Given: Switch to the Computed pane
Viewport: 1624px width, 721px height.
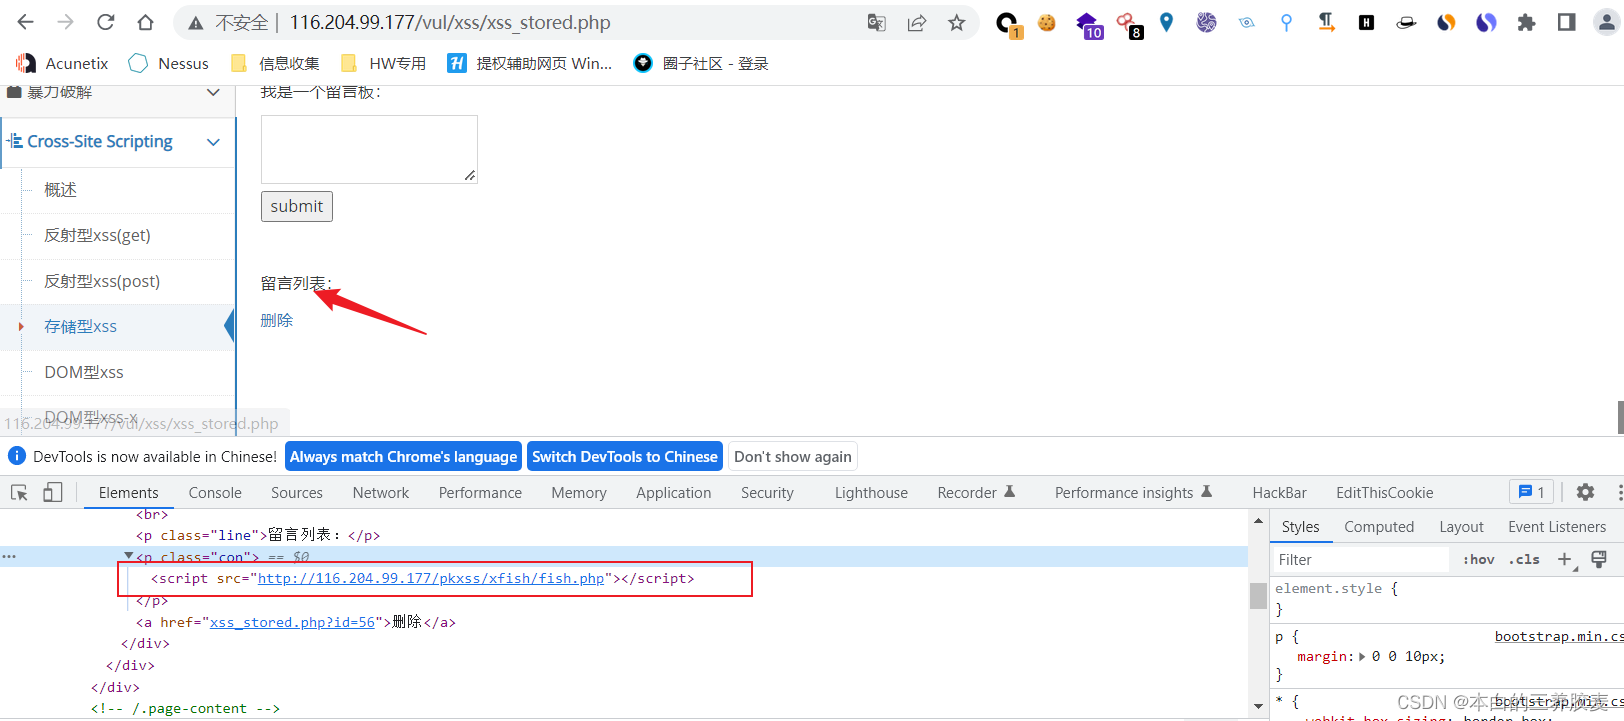Looking at the screenshot, I should 1379,527.
